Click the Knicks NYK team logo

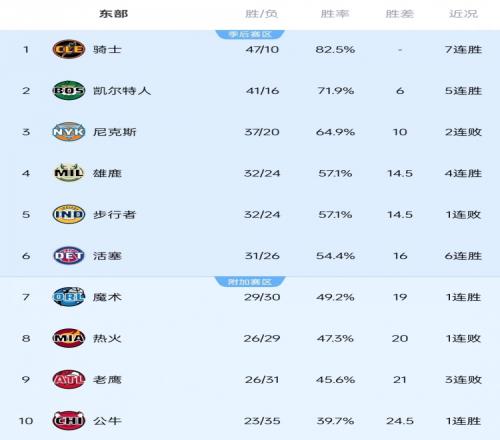[x=69, y=132]
